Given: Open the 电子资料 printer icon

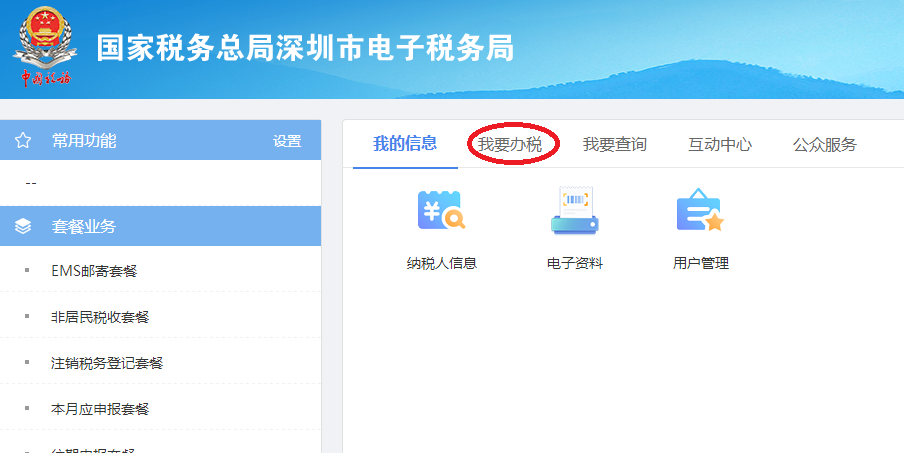Looking at the screenshot, I should pos(575,210).
